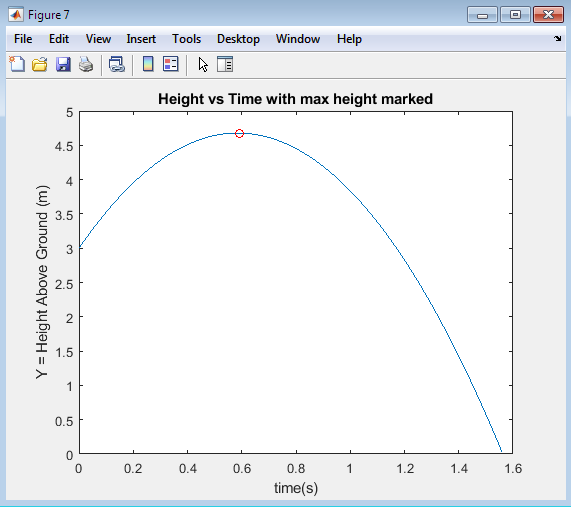
Task: Open file using the folder icon
Action: (x=40, y=64)
